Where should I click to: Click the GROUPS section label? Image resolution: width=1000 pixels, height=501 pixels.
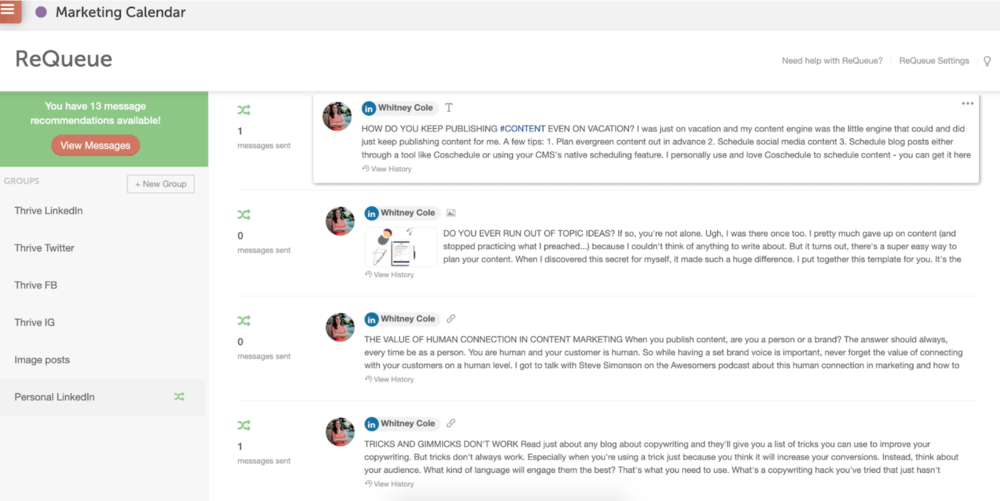point(22,181)
